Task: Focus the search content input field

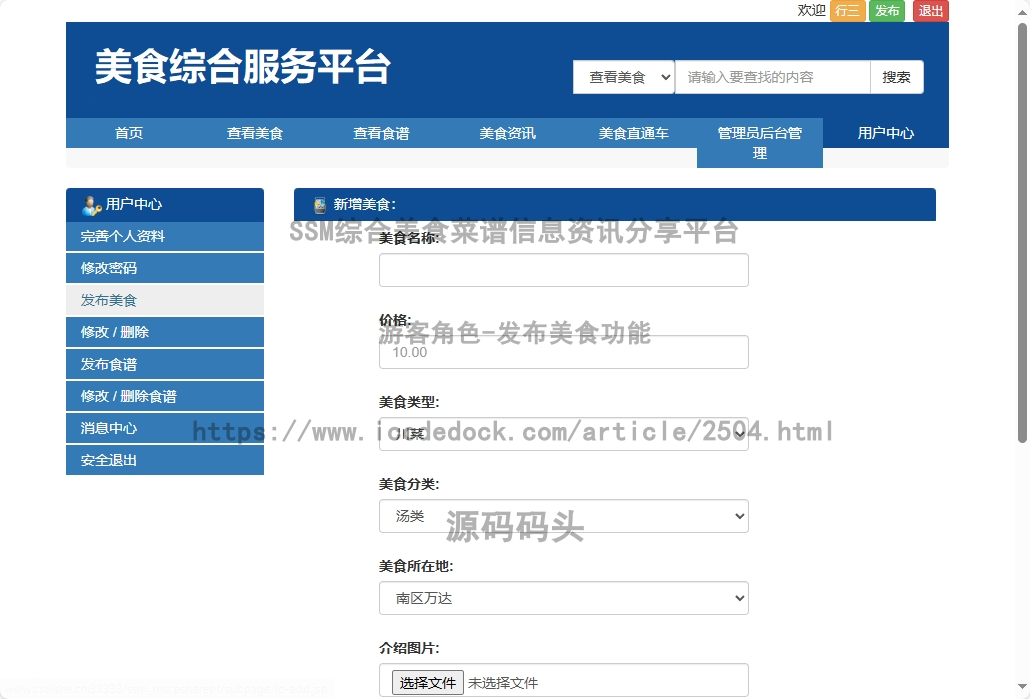Action: pyautogui.click(x=772, y=77)
